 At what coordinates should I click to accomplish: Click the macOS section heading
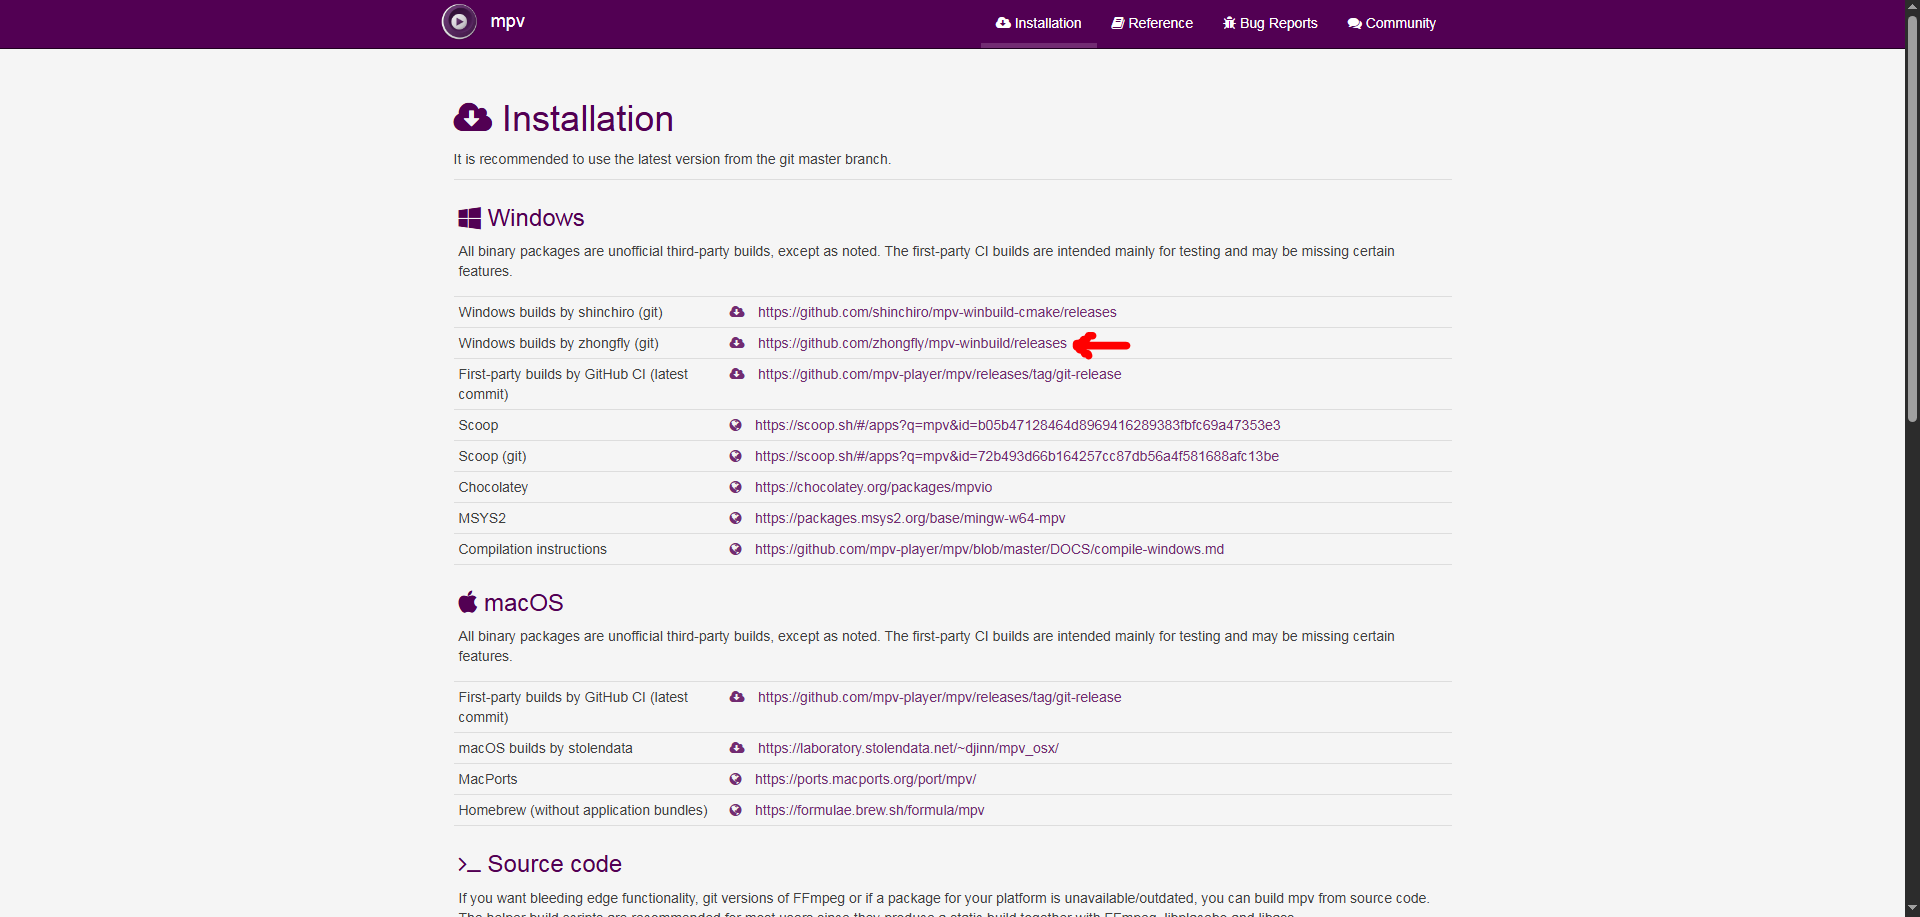tap(523, 602)
